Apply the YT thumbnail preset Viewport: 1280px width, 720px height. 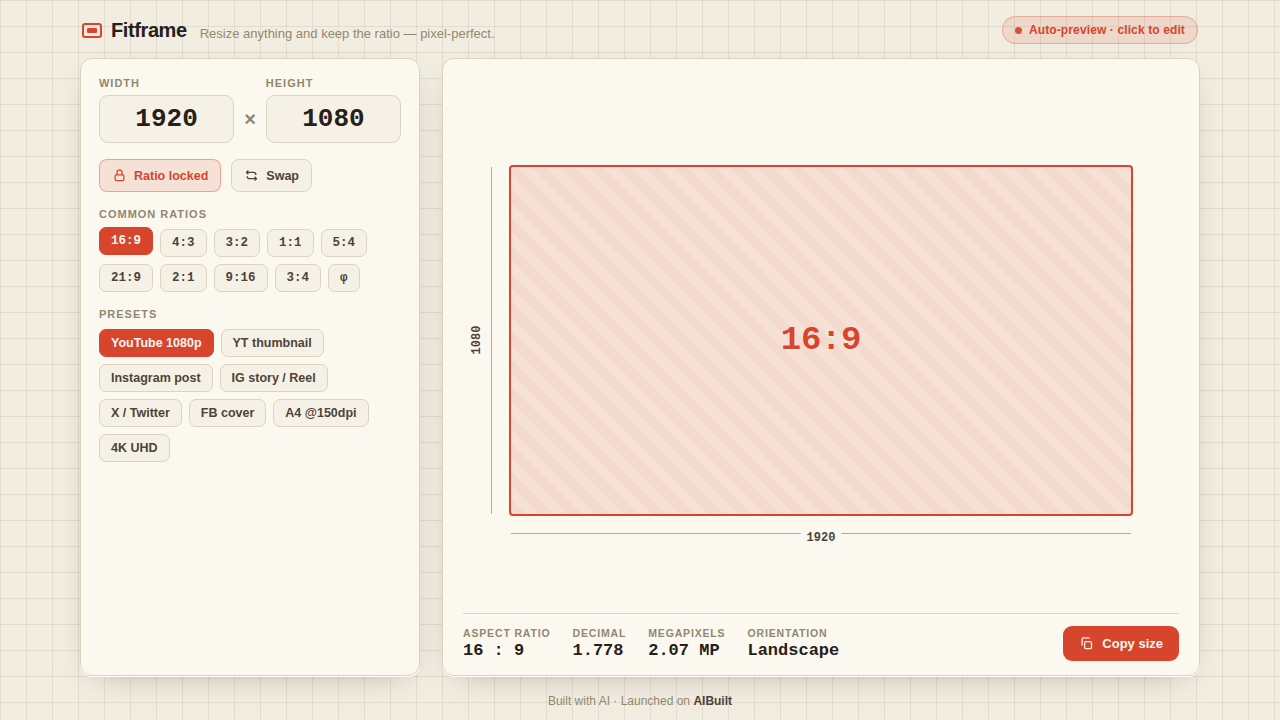[x=272, y=343]
